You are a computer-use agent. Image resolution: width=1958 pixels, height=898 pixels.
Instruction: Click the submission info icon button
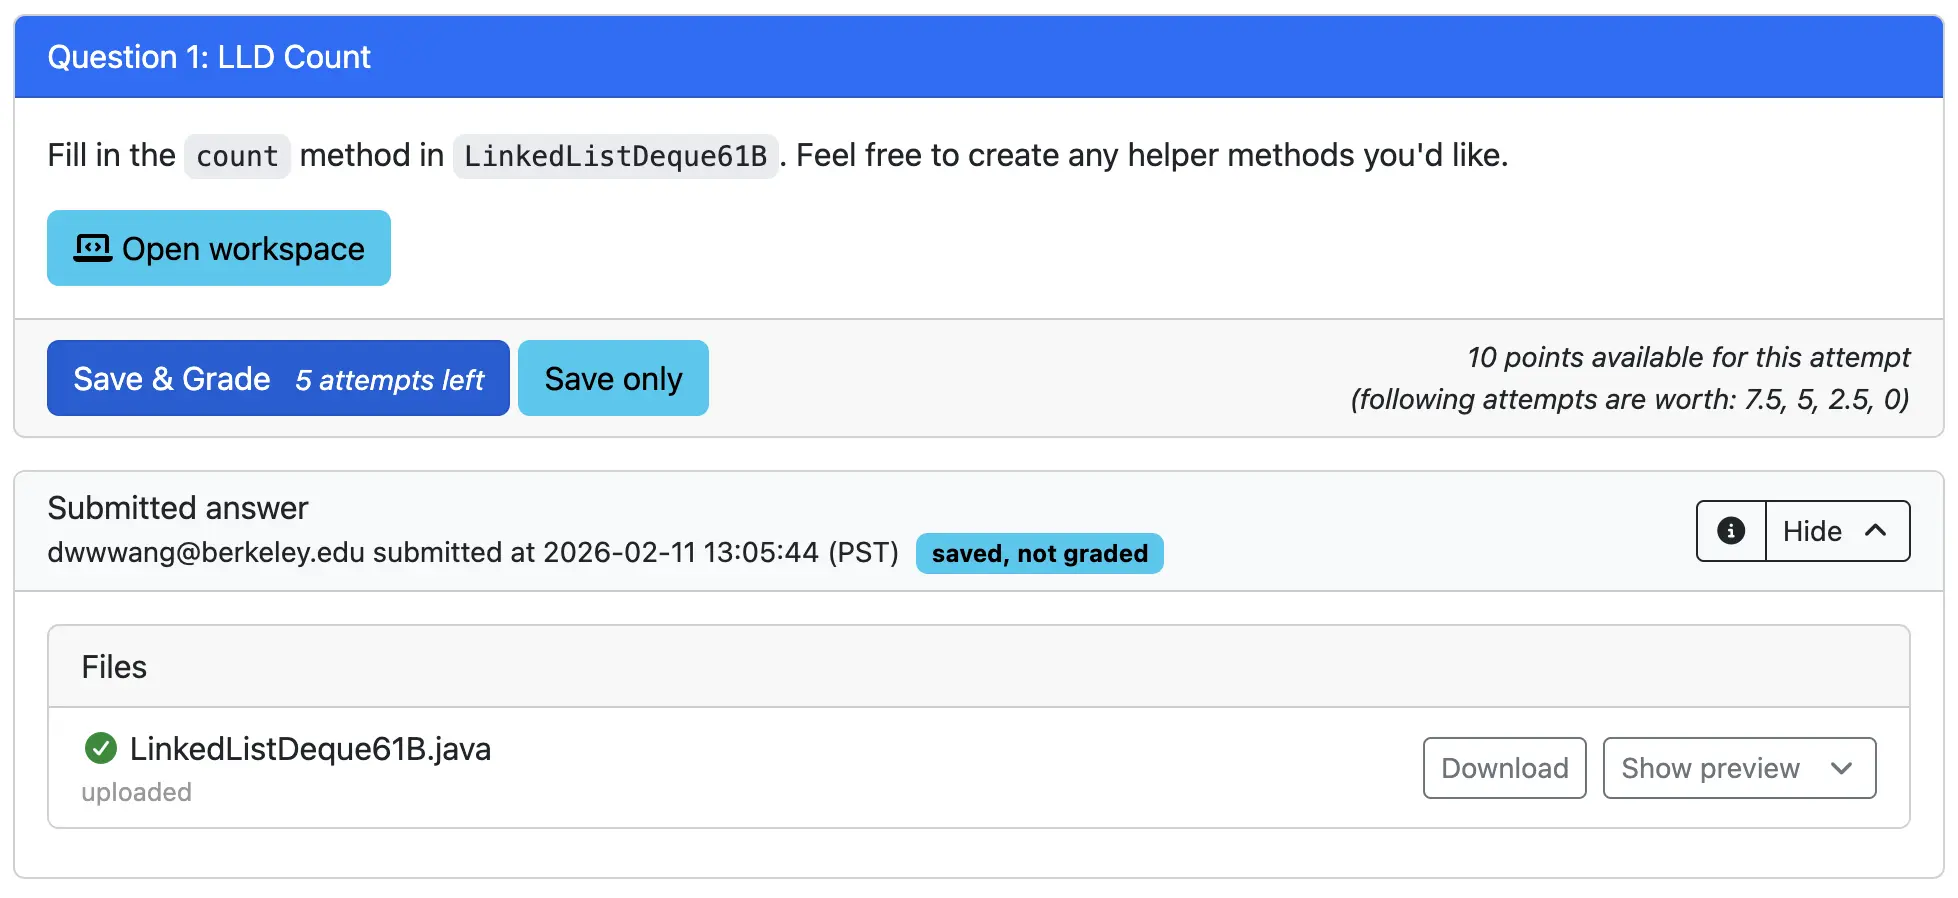1731,531
